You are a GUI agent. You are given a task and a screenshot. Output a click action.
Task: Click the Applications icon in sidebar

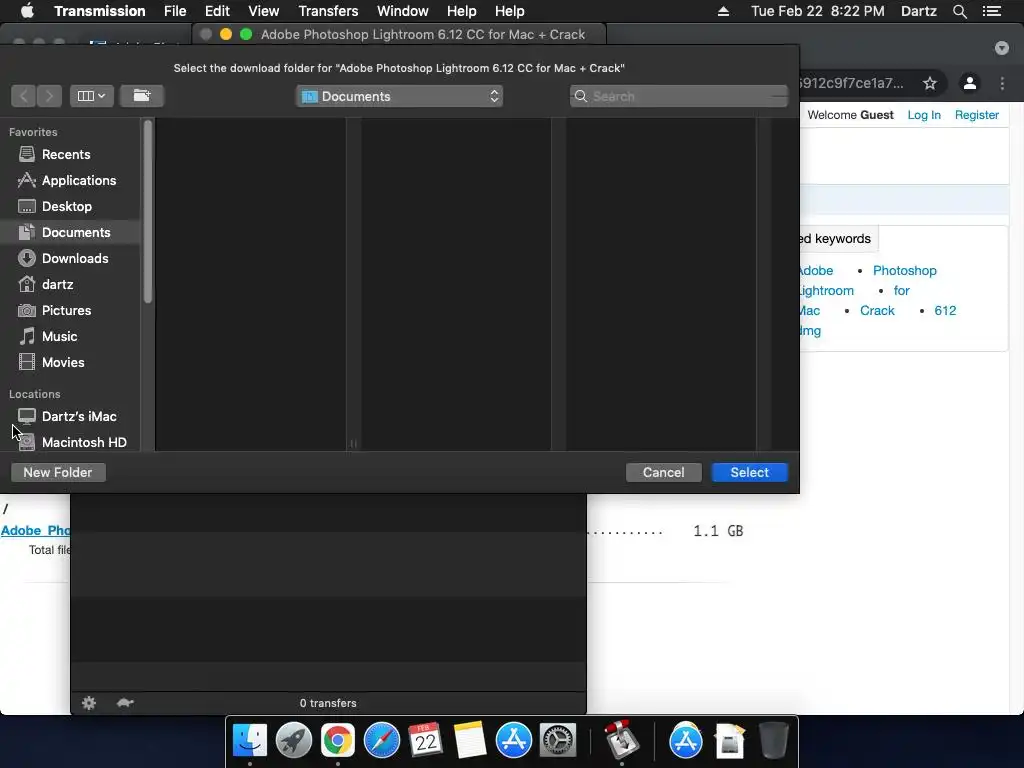click(x=27, y=180)
